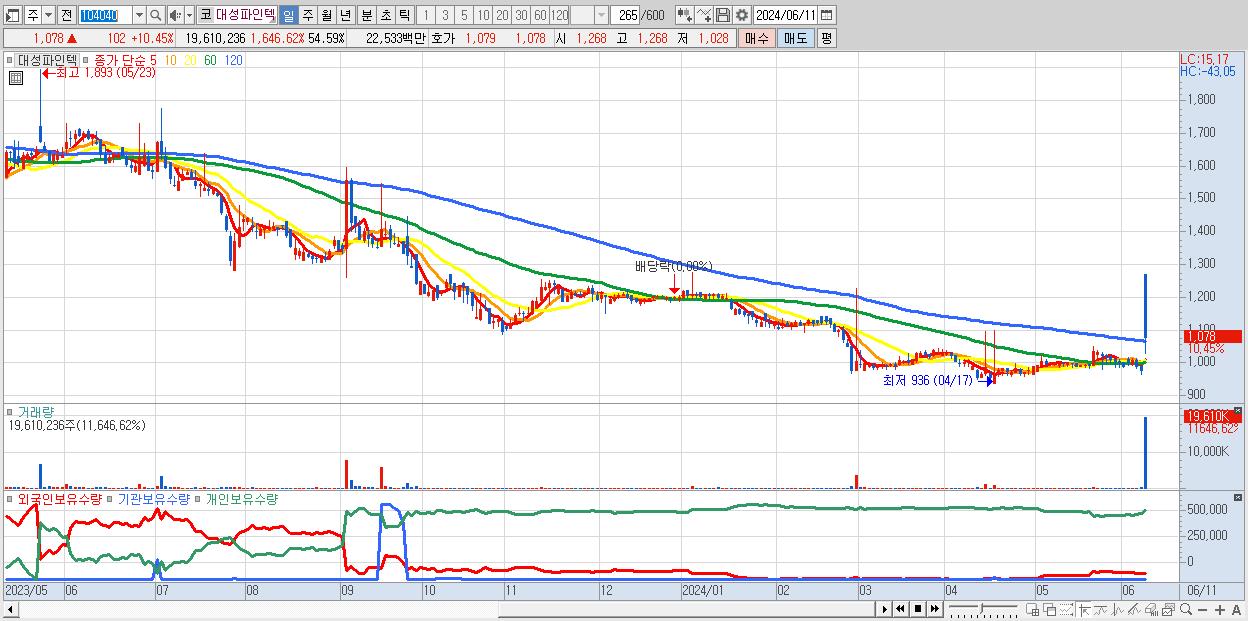The image size is (1248, 621).
Task: Click the rewind button in replay controls
Action: pyautogui.click(x=900, y=609)
